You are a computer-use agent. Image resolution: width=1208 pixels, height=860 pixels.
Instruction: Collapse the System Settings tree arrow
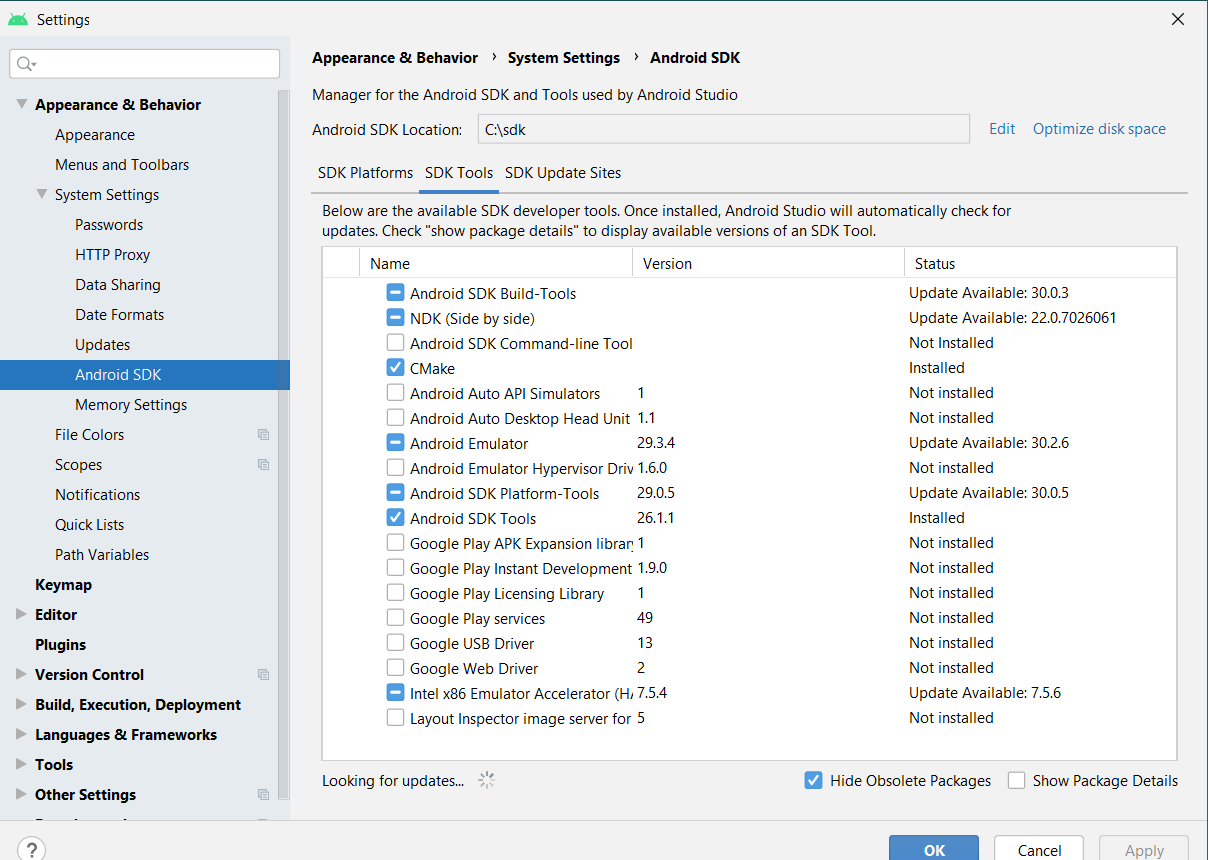[41, 194]
